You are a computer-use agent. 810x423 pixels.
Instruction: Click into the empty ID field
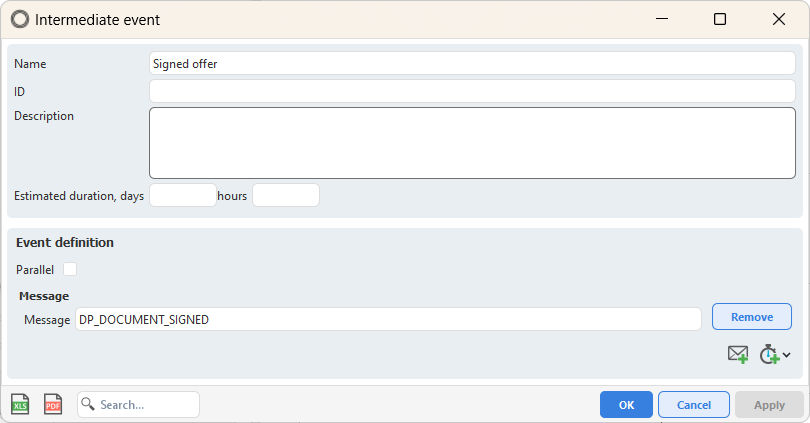click(x=472, y=91)
